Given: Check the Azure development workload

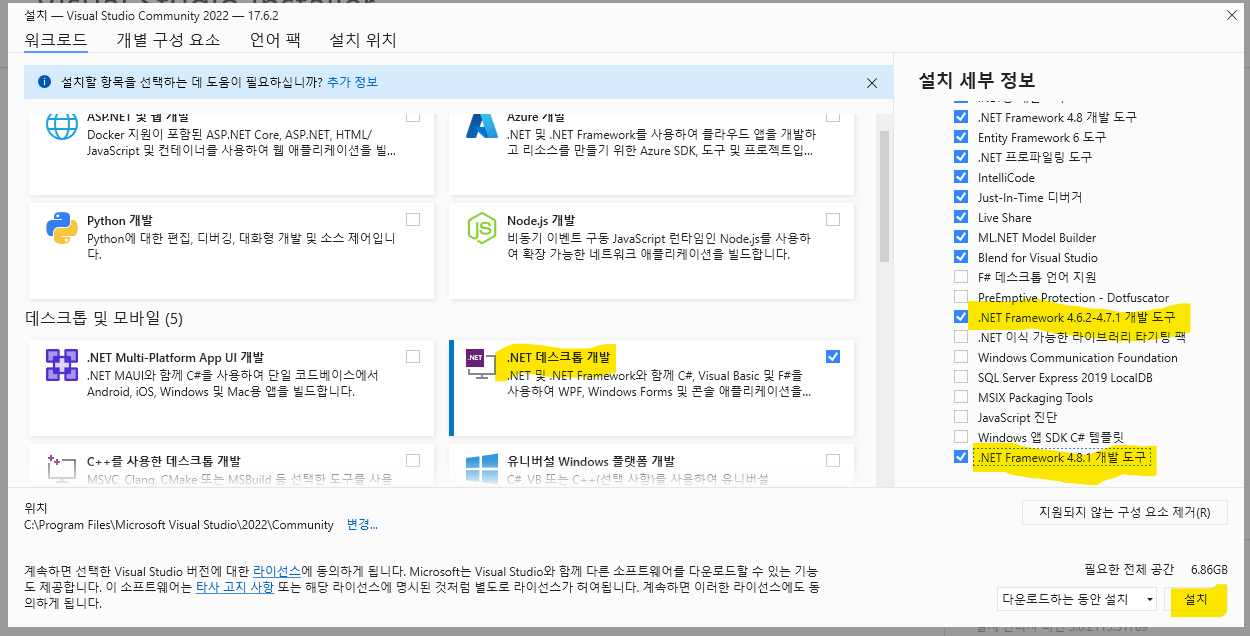Looking at the screenshot, I should point(833,116).
